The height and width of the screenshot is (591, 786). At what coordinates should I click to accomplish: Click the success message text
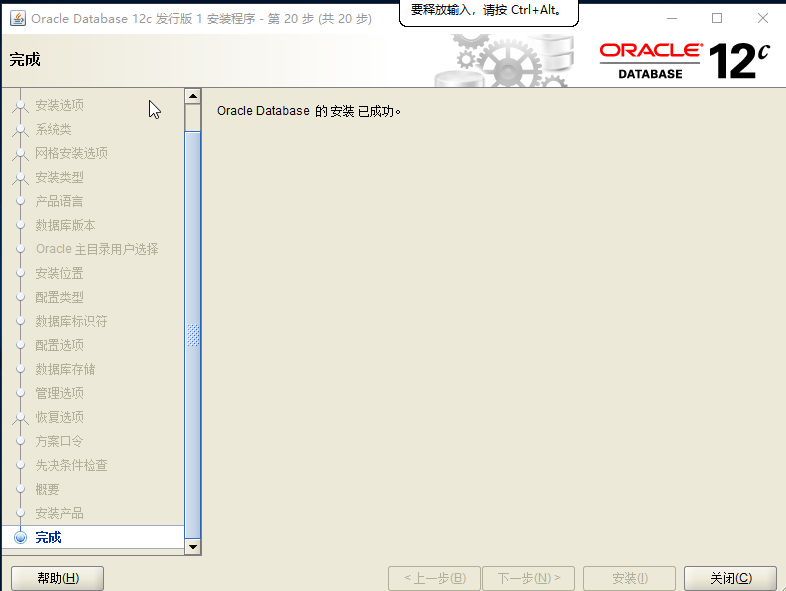[309, 111]
